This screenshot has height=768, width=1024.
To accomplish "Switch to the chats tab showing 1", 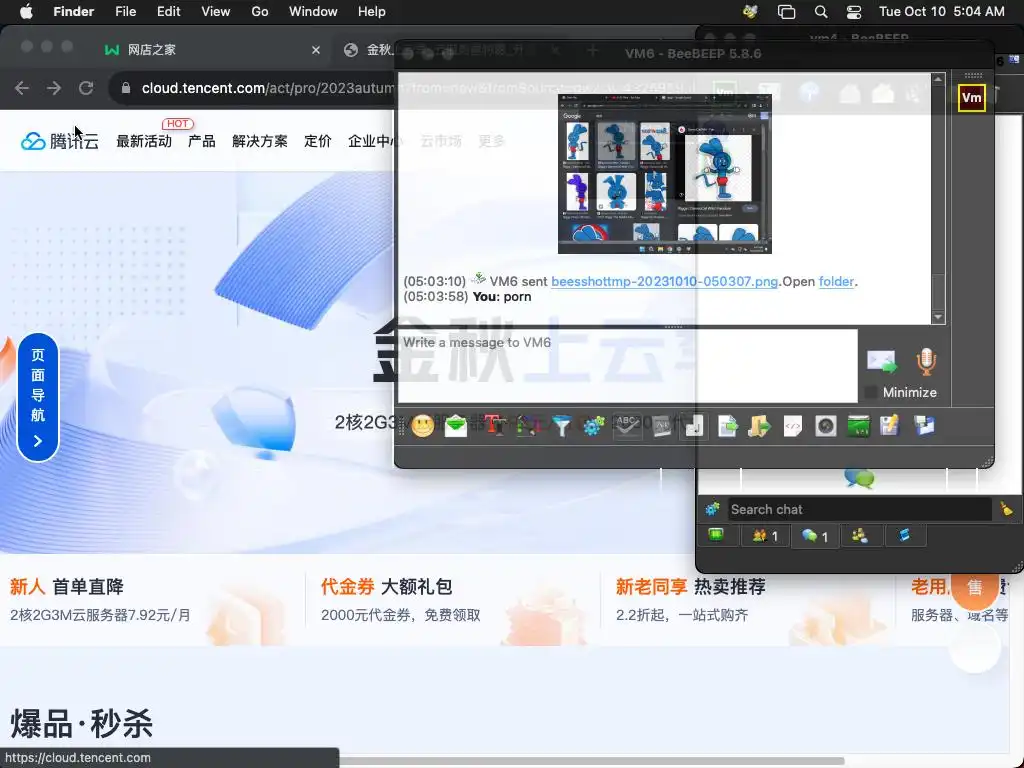I will pyautogui.click(x=815, y=536).
